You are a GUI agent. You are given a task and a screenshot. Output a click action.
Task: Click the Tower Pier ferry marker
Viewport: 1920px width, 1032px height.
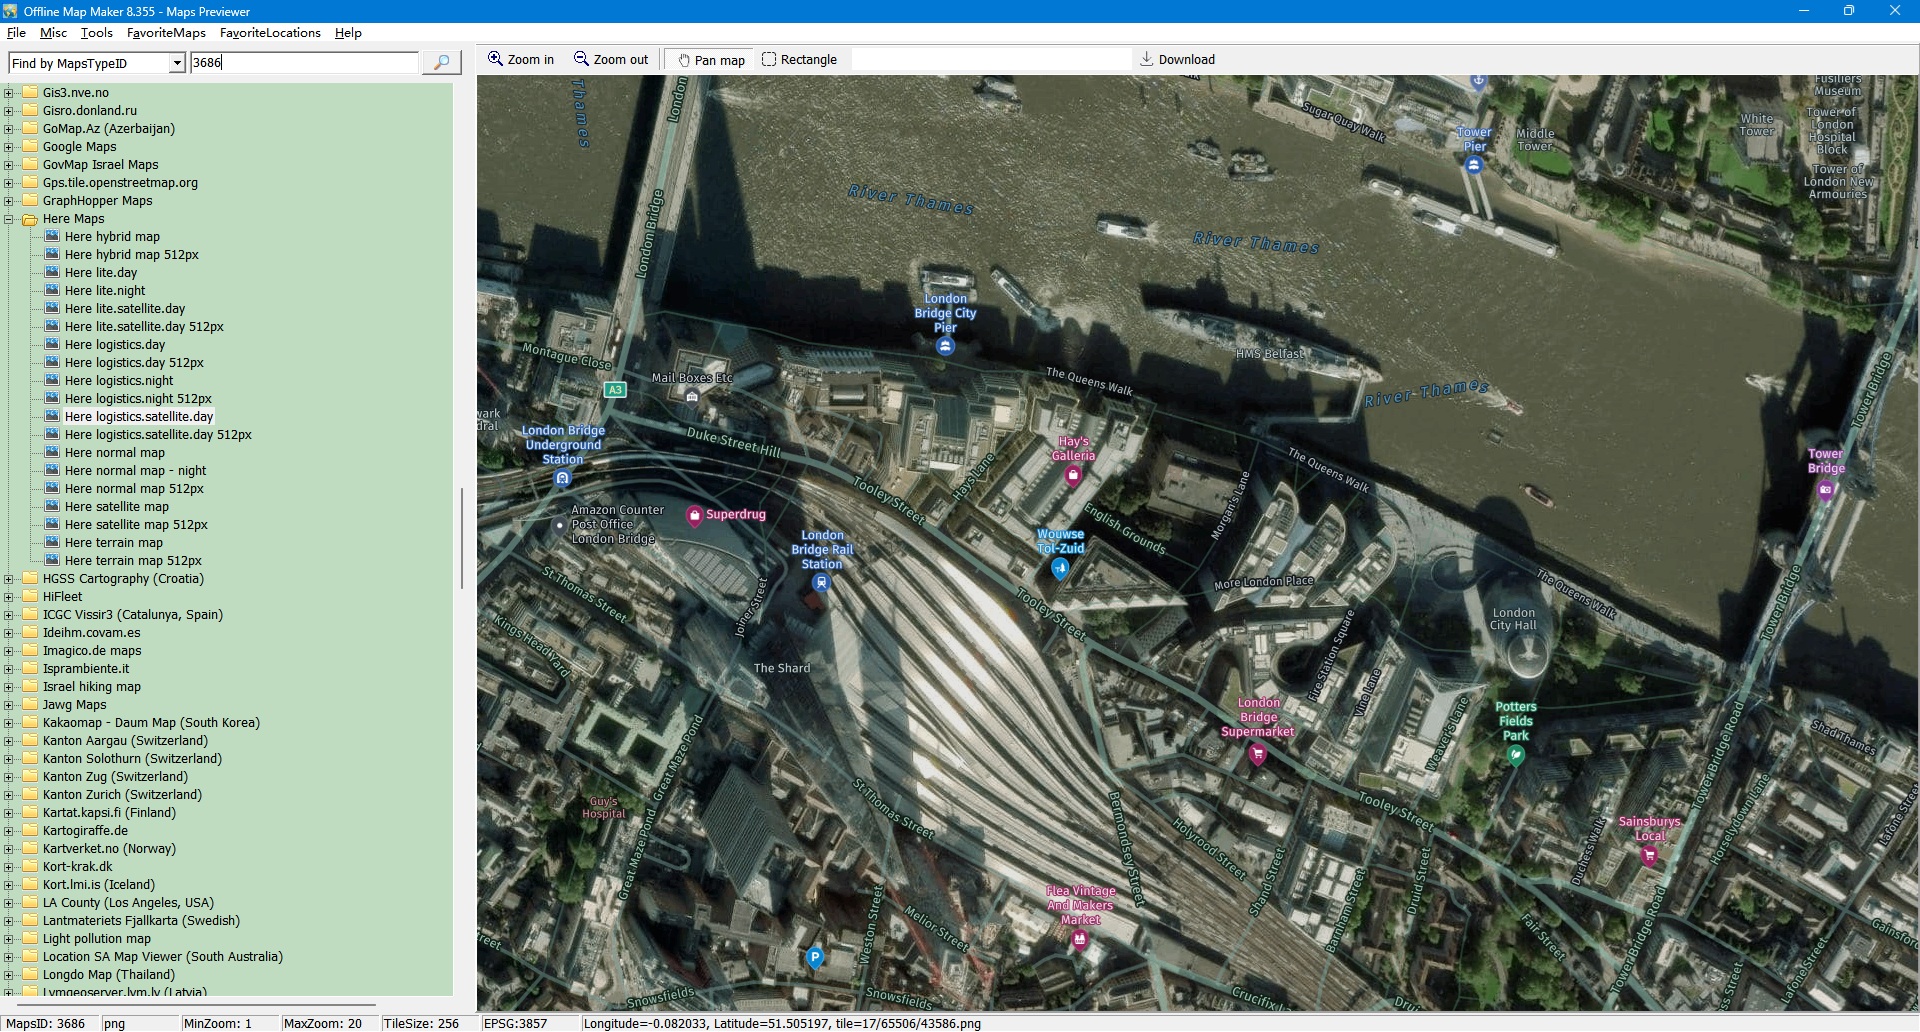pyautogui.click(x=1473, y=165)
